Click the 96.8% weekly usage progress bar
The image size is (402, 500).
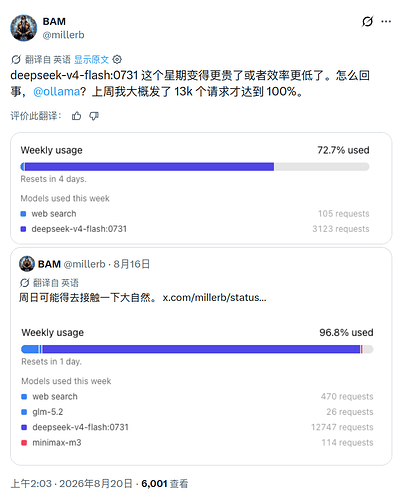click(x=197, y=349)
